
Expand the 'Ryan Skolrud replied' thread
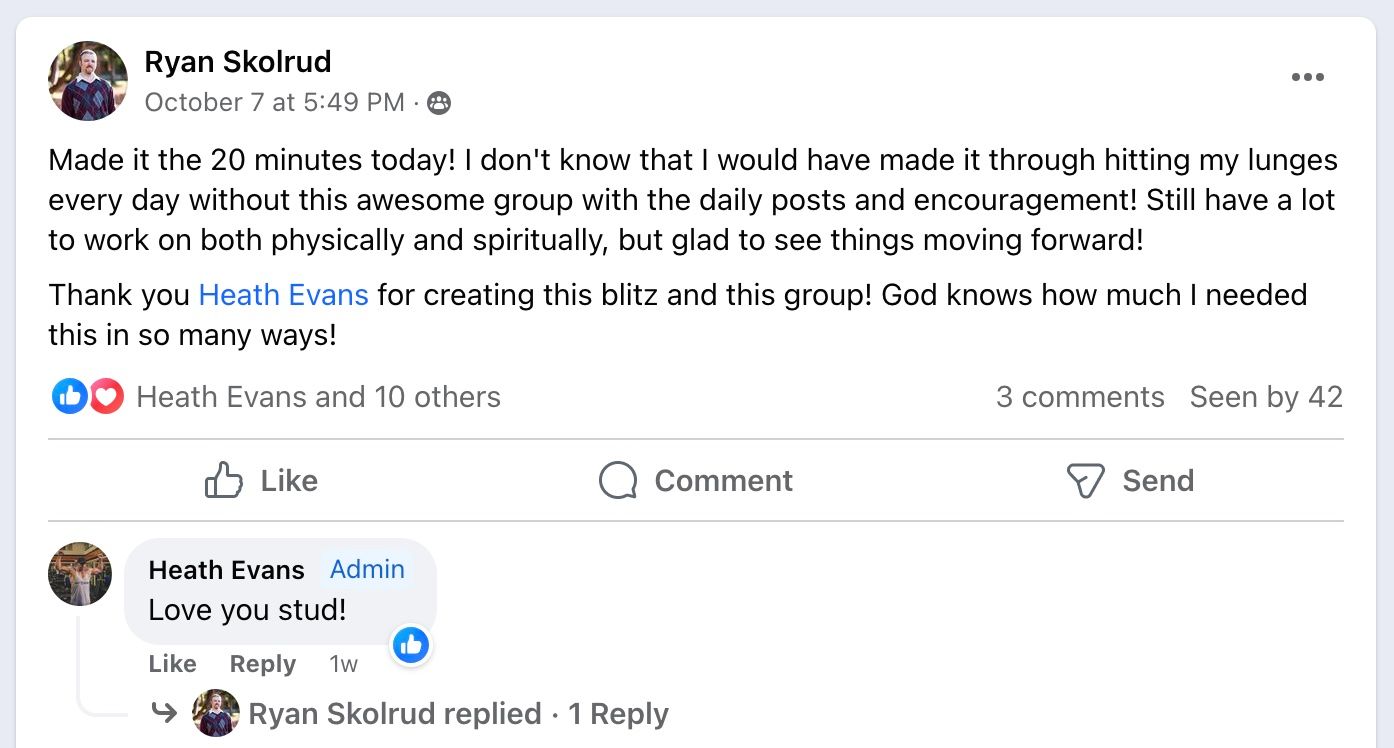tap(457, 714)
